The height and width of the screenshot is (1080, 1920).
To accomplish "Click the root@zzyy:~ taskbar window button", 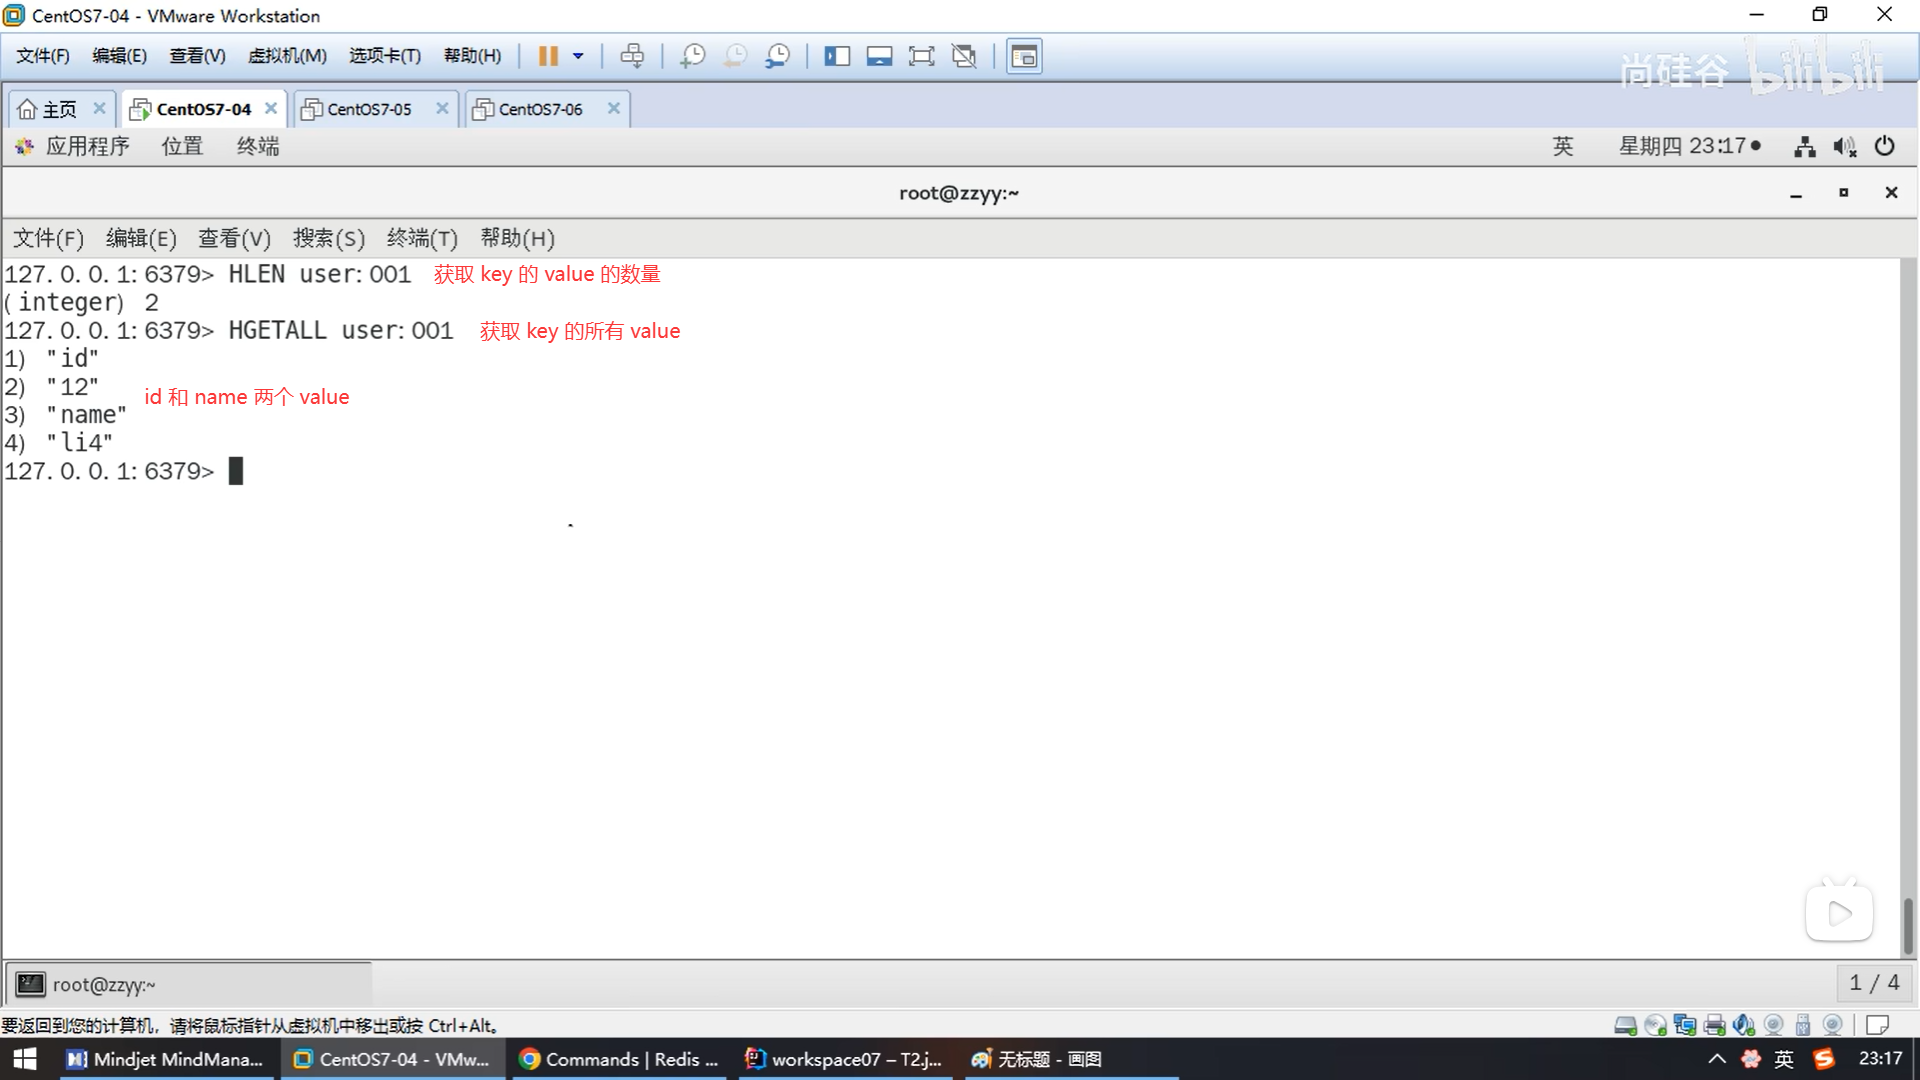I will [x=103, y=985].
